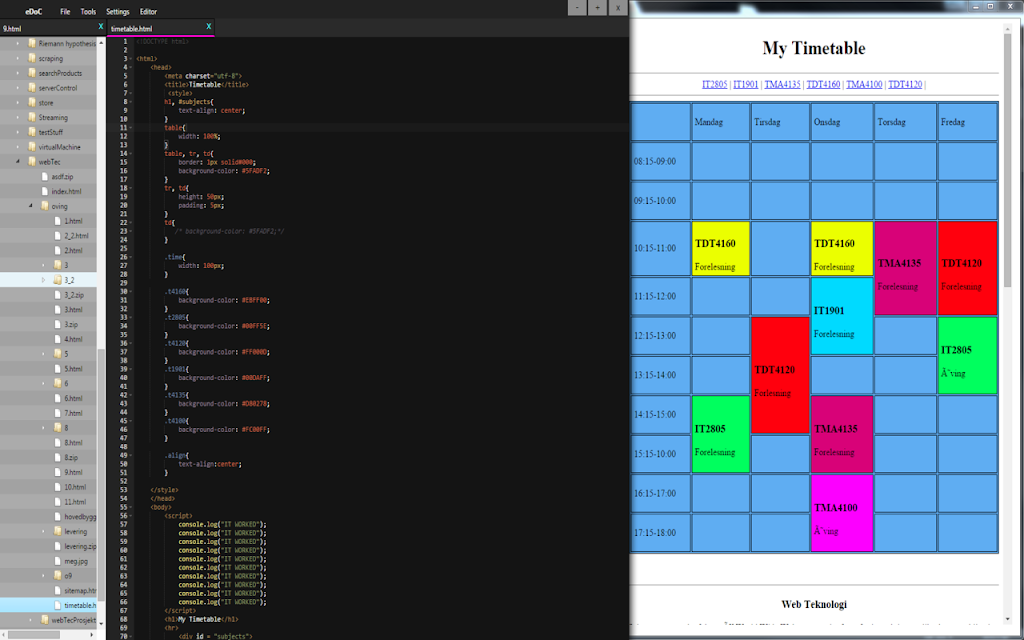Click the webTecProsjekt folder icon
Viewport: 1024px width, 640px height.
pos(44,620)
